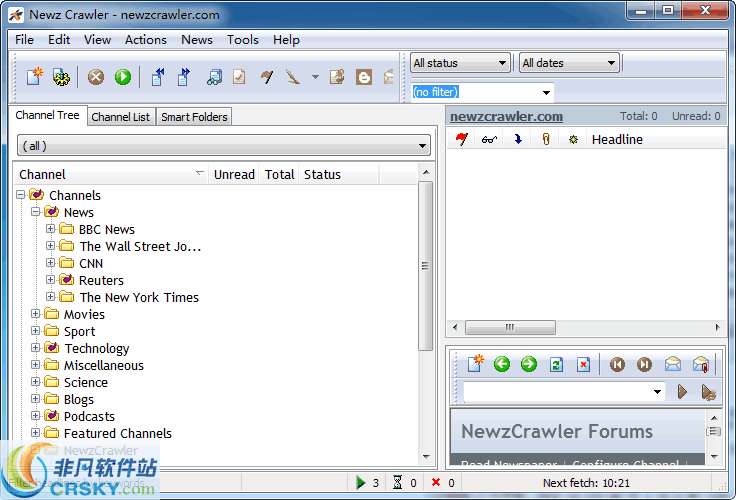The width and height of the screenshot is (736, 500).
Task: Open the (all) channel group dropdown
Action: 224,146
